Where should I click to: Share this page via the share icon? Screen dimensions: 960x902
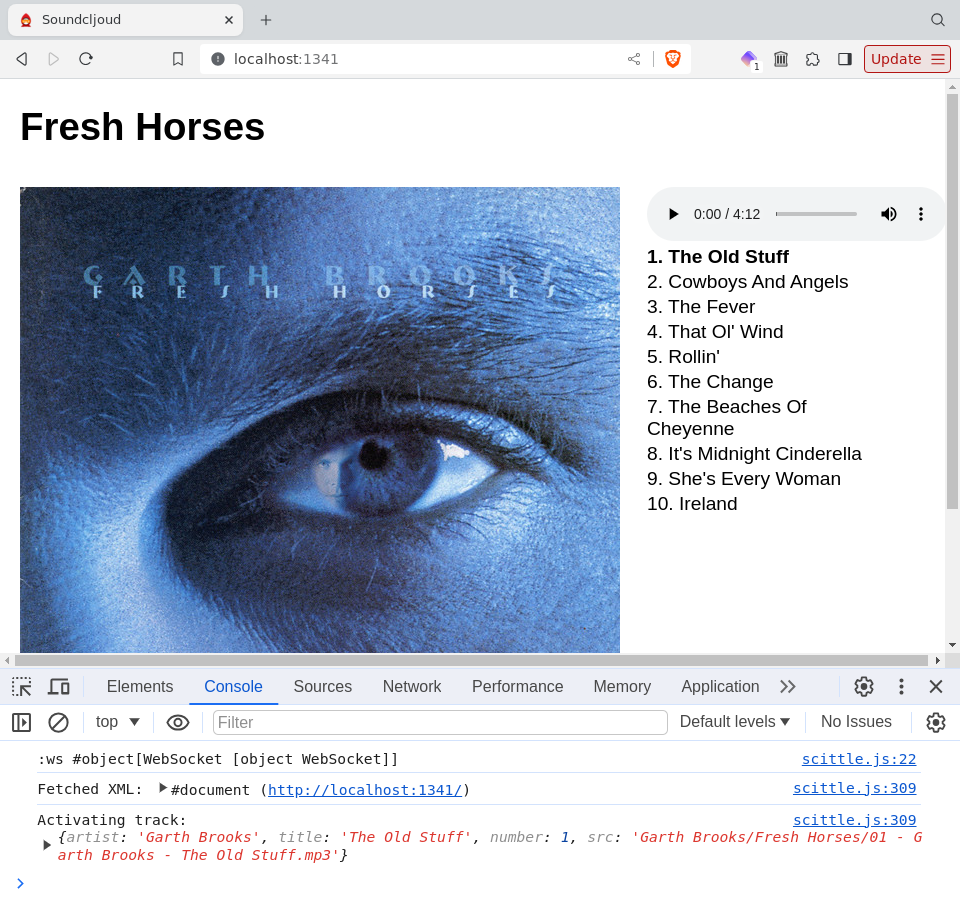click(x=634, y=59)
